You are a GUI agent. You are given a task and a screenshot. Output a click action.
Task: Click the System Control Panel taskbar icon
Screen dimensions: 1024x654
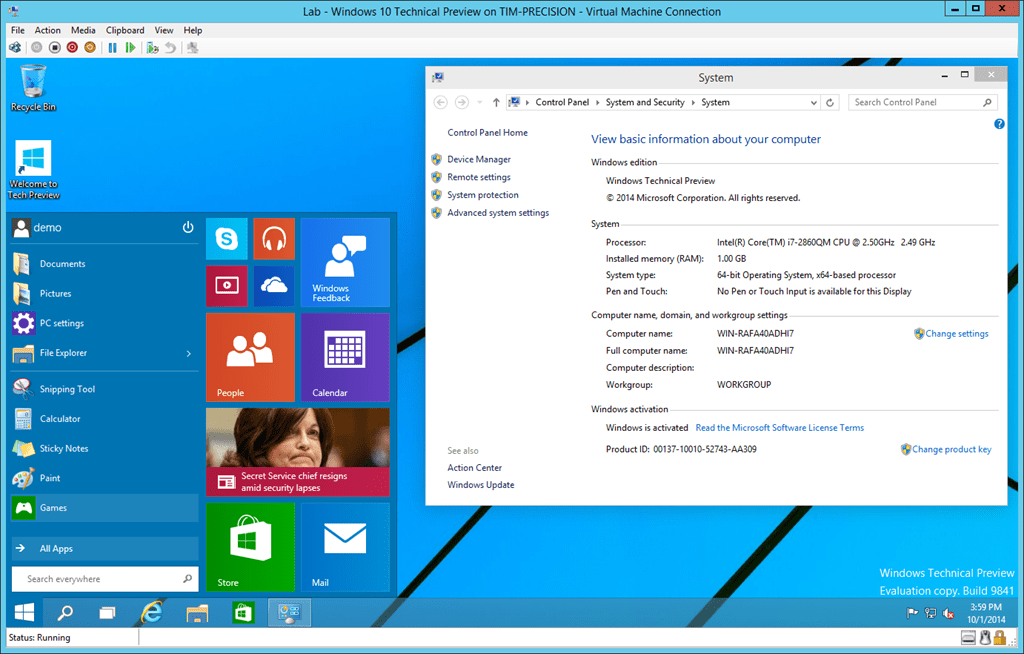(x=289, y=612)
